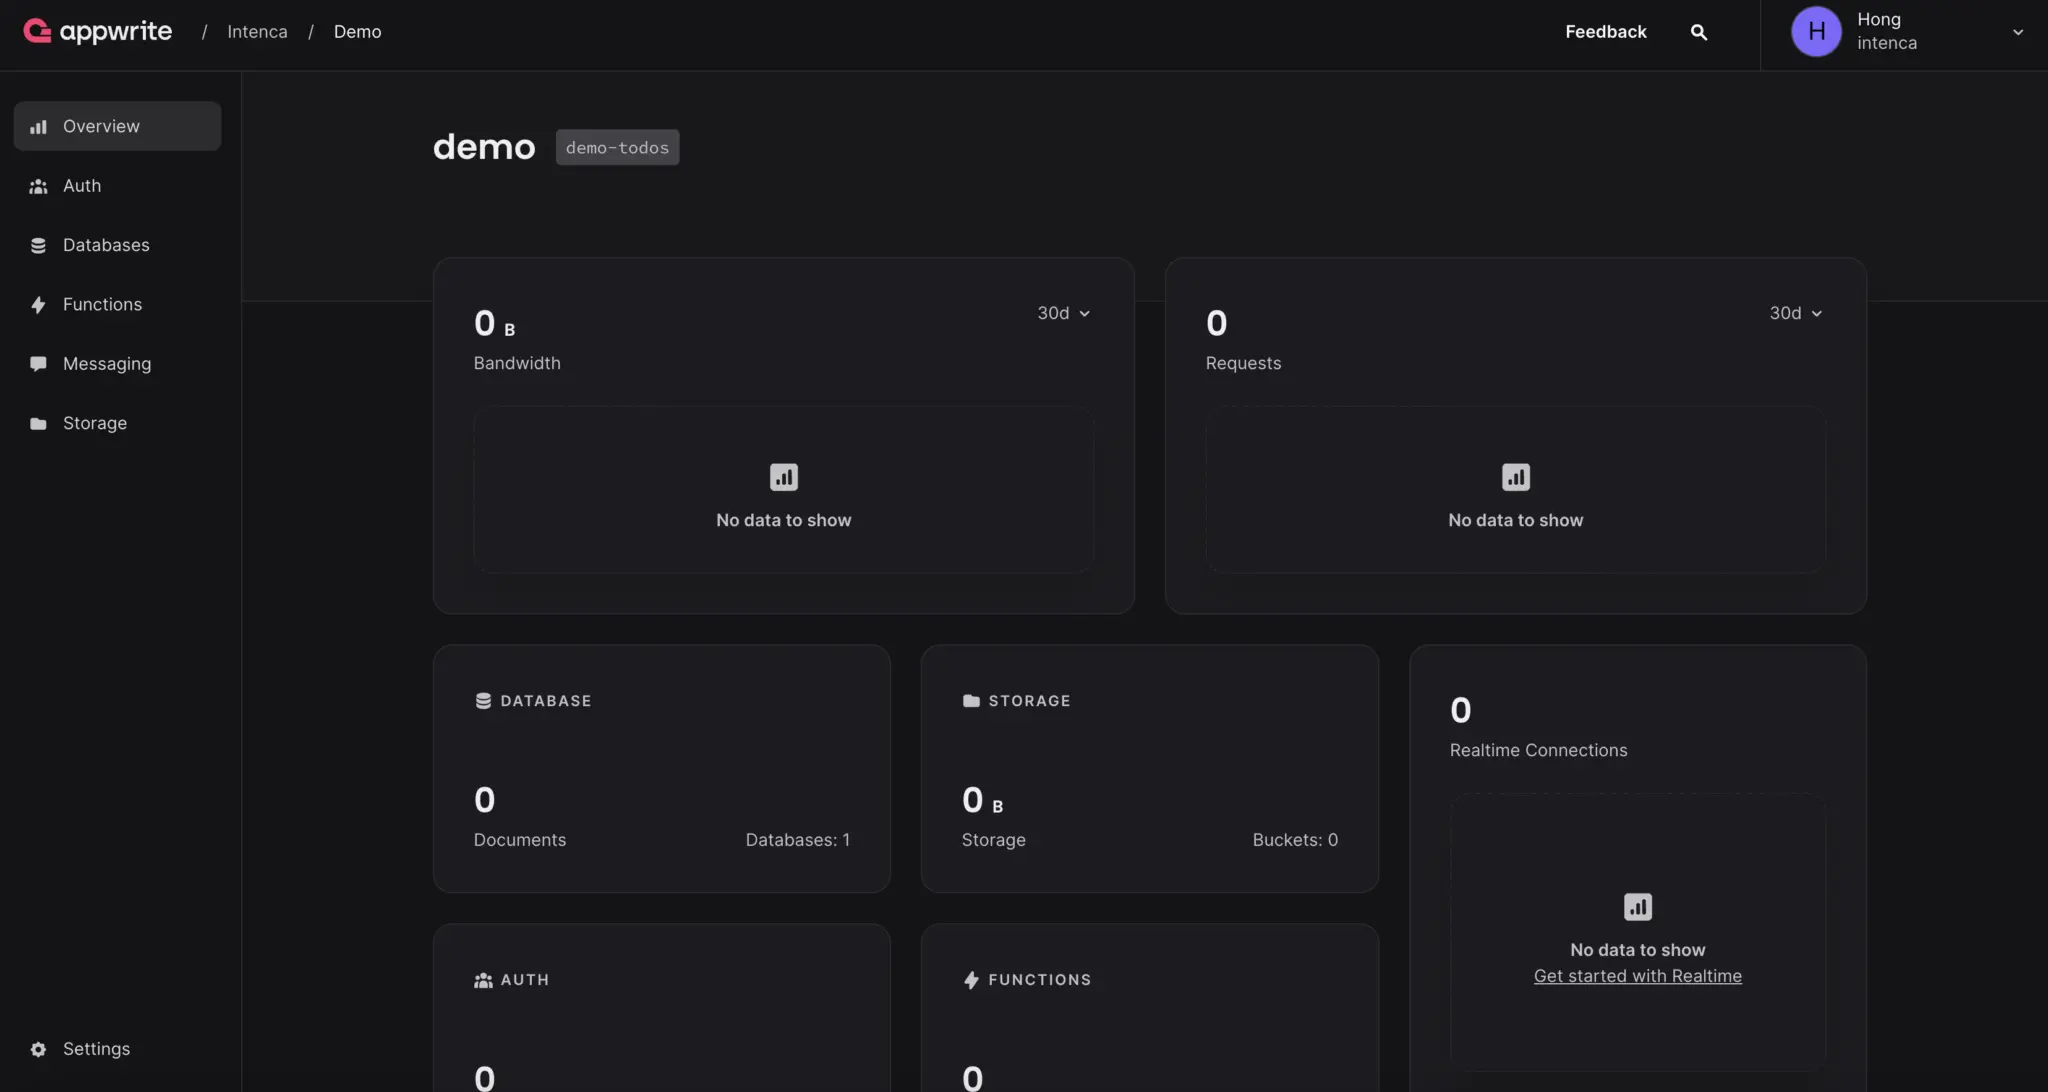Navigate to Intenca breadcrumb

257,32
